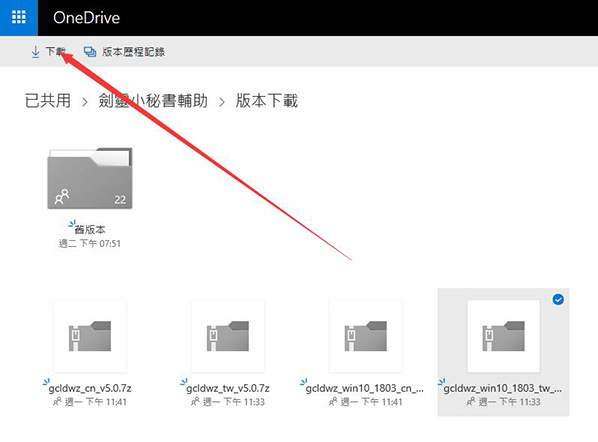The image size is (598, 442).
Task: Click the shared people icon on the folder tile
Action: (62, 196)
